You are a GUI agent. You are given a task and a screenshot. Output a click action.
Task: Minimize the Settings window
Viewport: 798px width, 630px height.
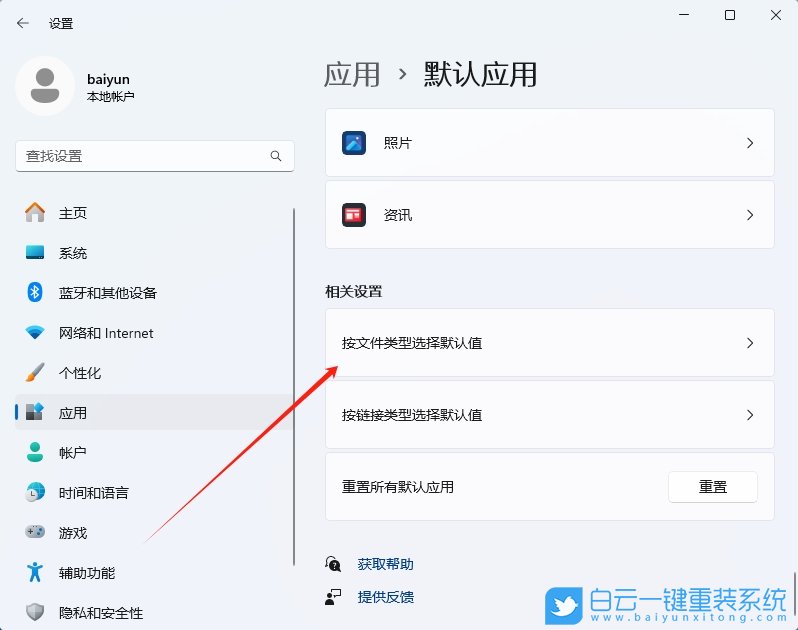coord(684,15)
